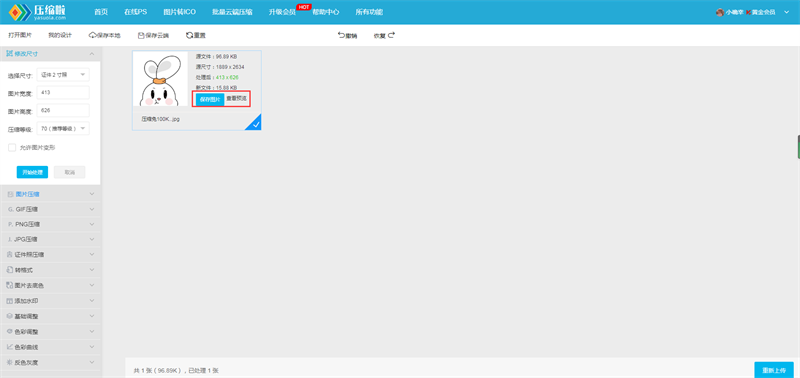Open 批量云端压缩 from the top menu
The width and height of the screenshot is (800, 378).
(232, 12)
